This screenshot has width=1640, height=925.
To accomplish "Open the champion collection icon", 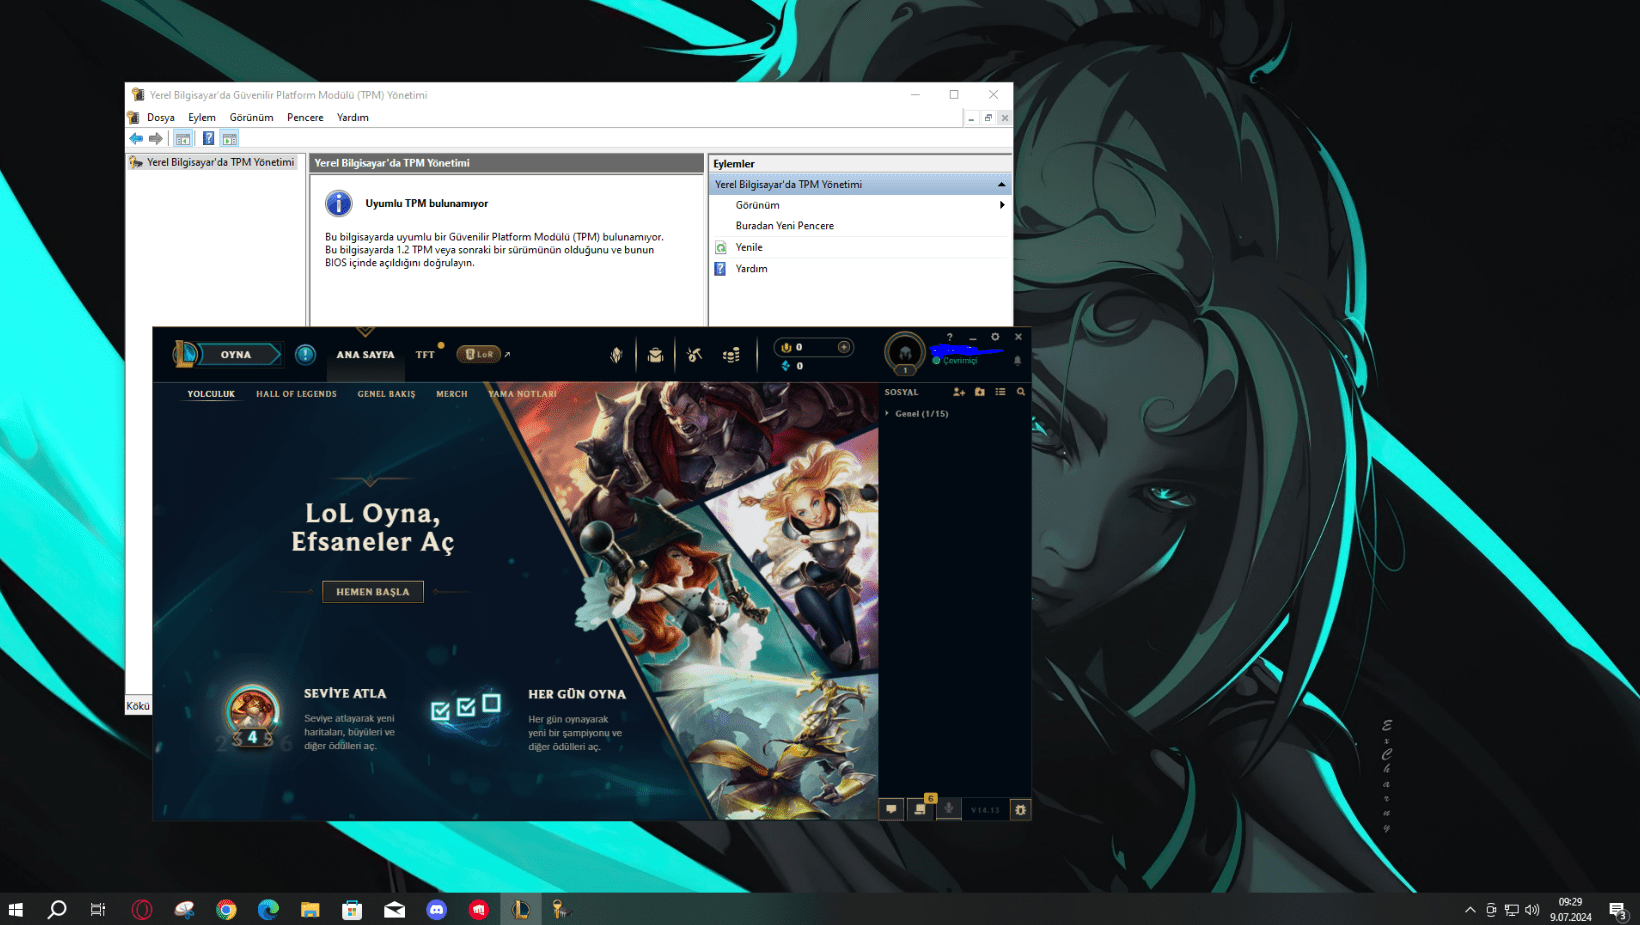I will [616, 355].
